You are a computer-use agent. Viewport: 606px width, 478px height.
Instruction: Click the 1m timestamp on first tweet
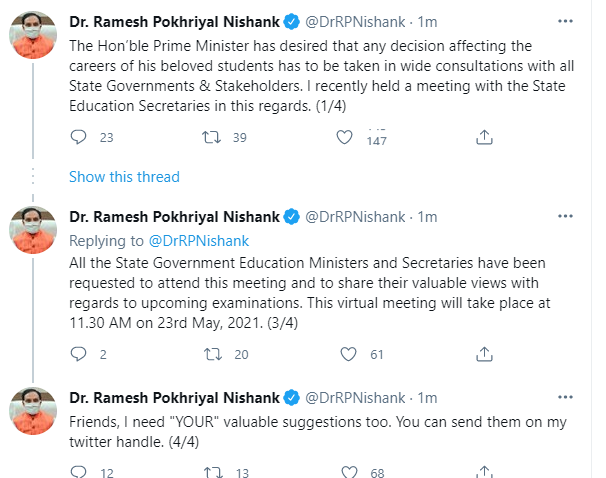[x=427, y=20]
